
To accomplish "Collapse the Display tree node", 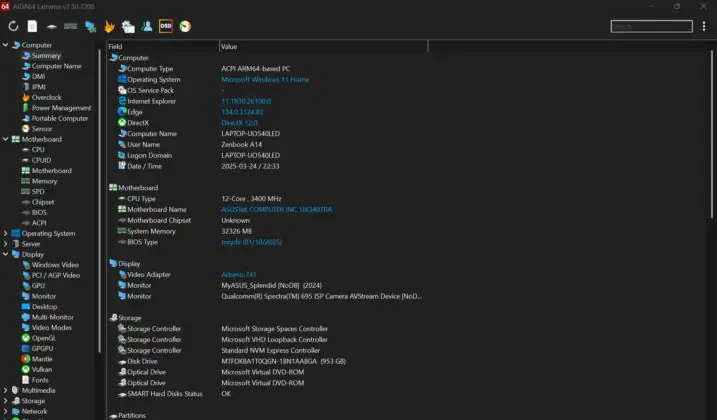I will [x=5, y=254].
